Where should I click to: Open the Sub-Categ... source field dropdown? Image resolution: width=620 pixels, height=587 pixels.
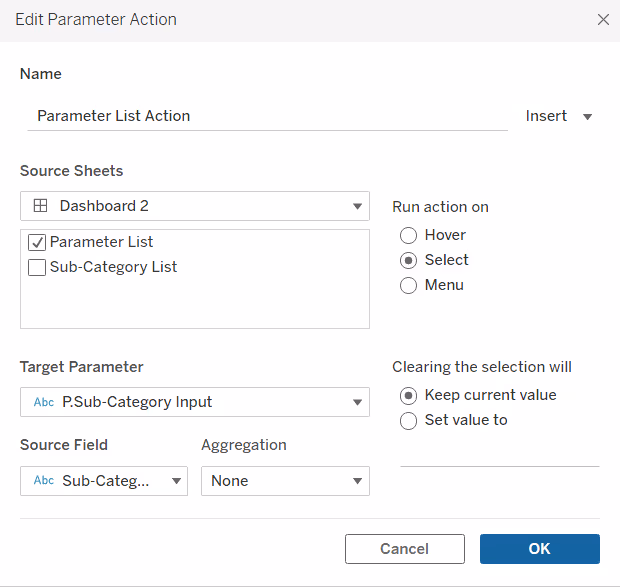coord(104,481)
